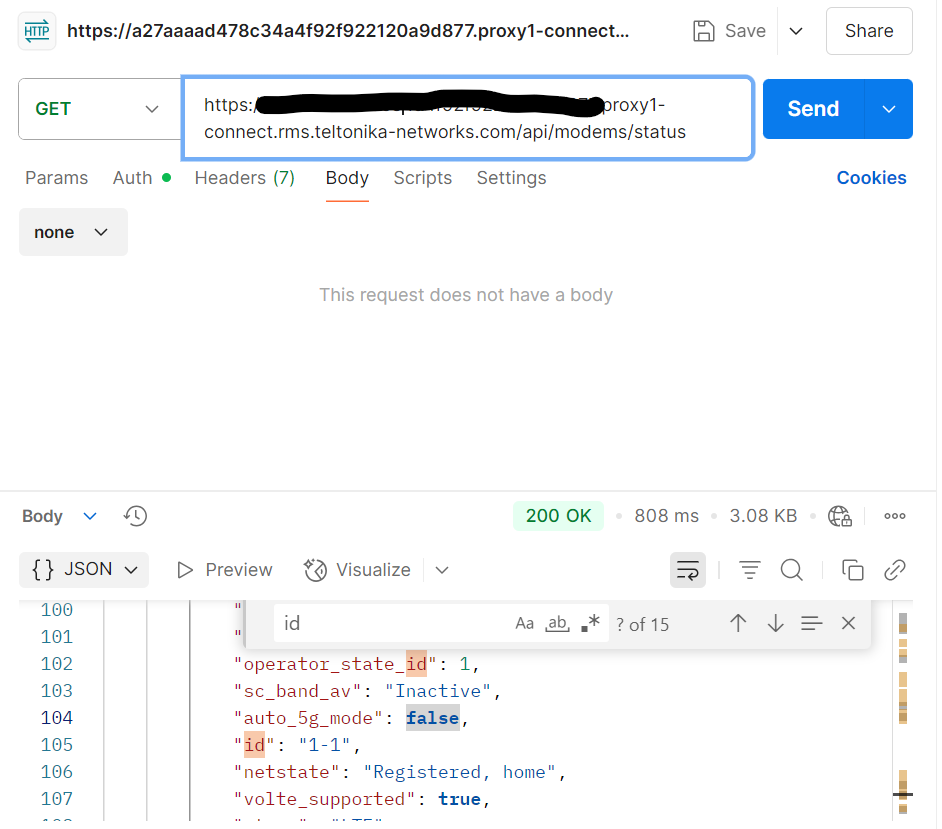Open the Settings tab
Screen dimensions: 942x829
tap(511, 178)
